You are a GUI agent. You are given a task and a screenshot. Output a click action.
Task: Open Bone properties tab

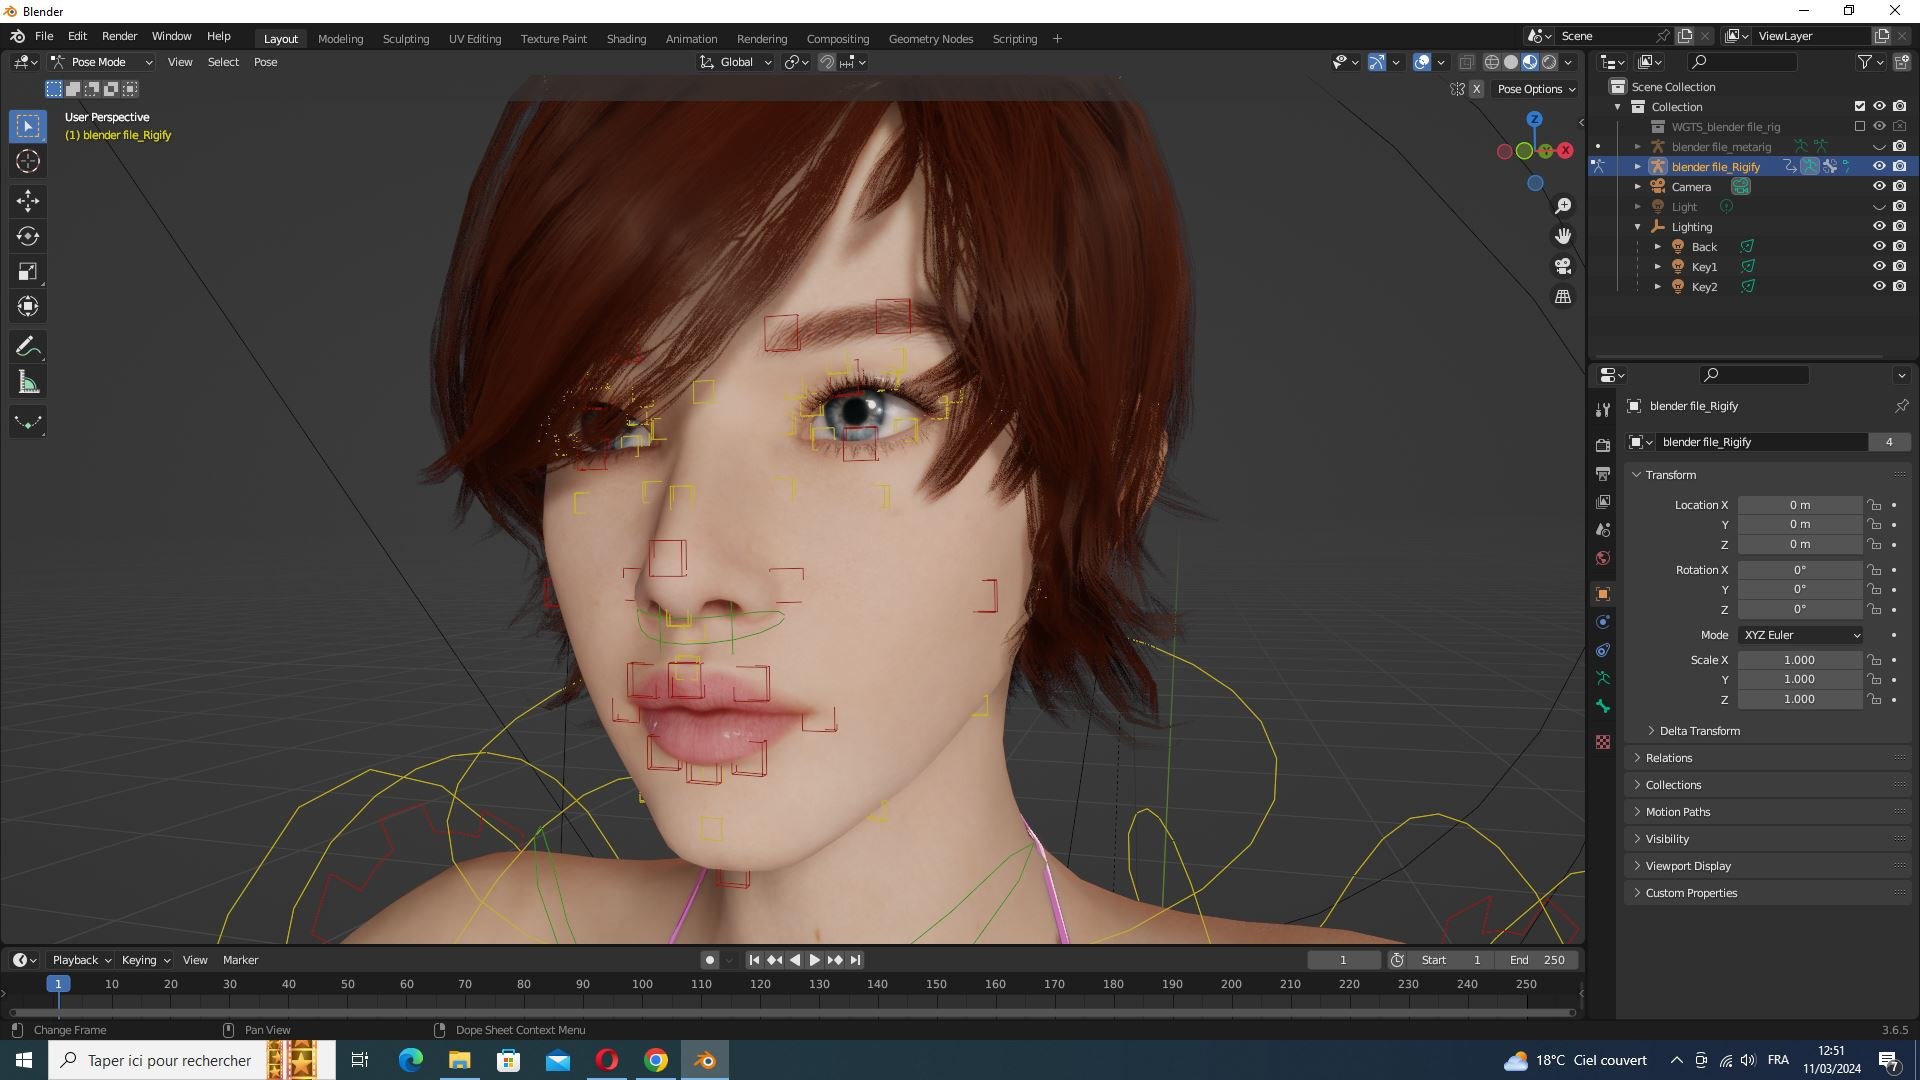click(1603, 706)
